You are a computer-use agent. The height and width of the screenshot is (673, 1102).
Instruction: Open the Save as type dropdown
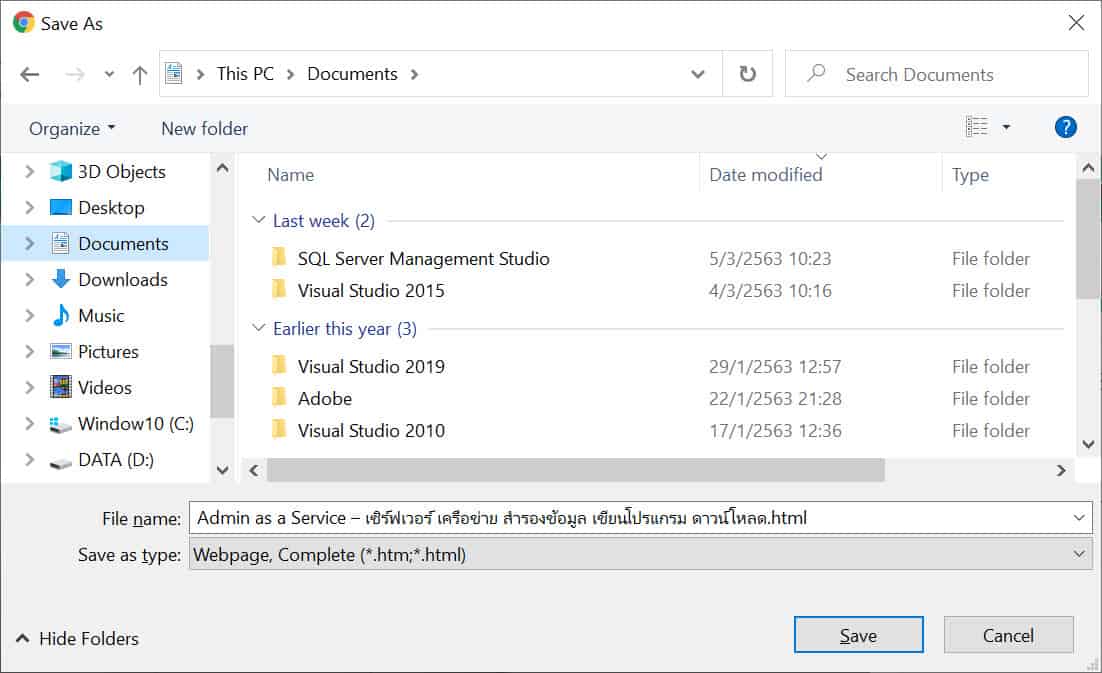coord(640,554)
